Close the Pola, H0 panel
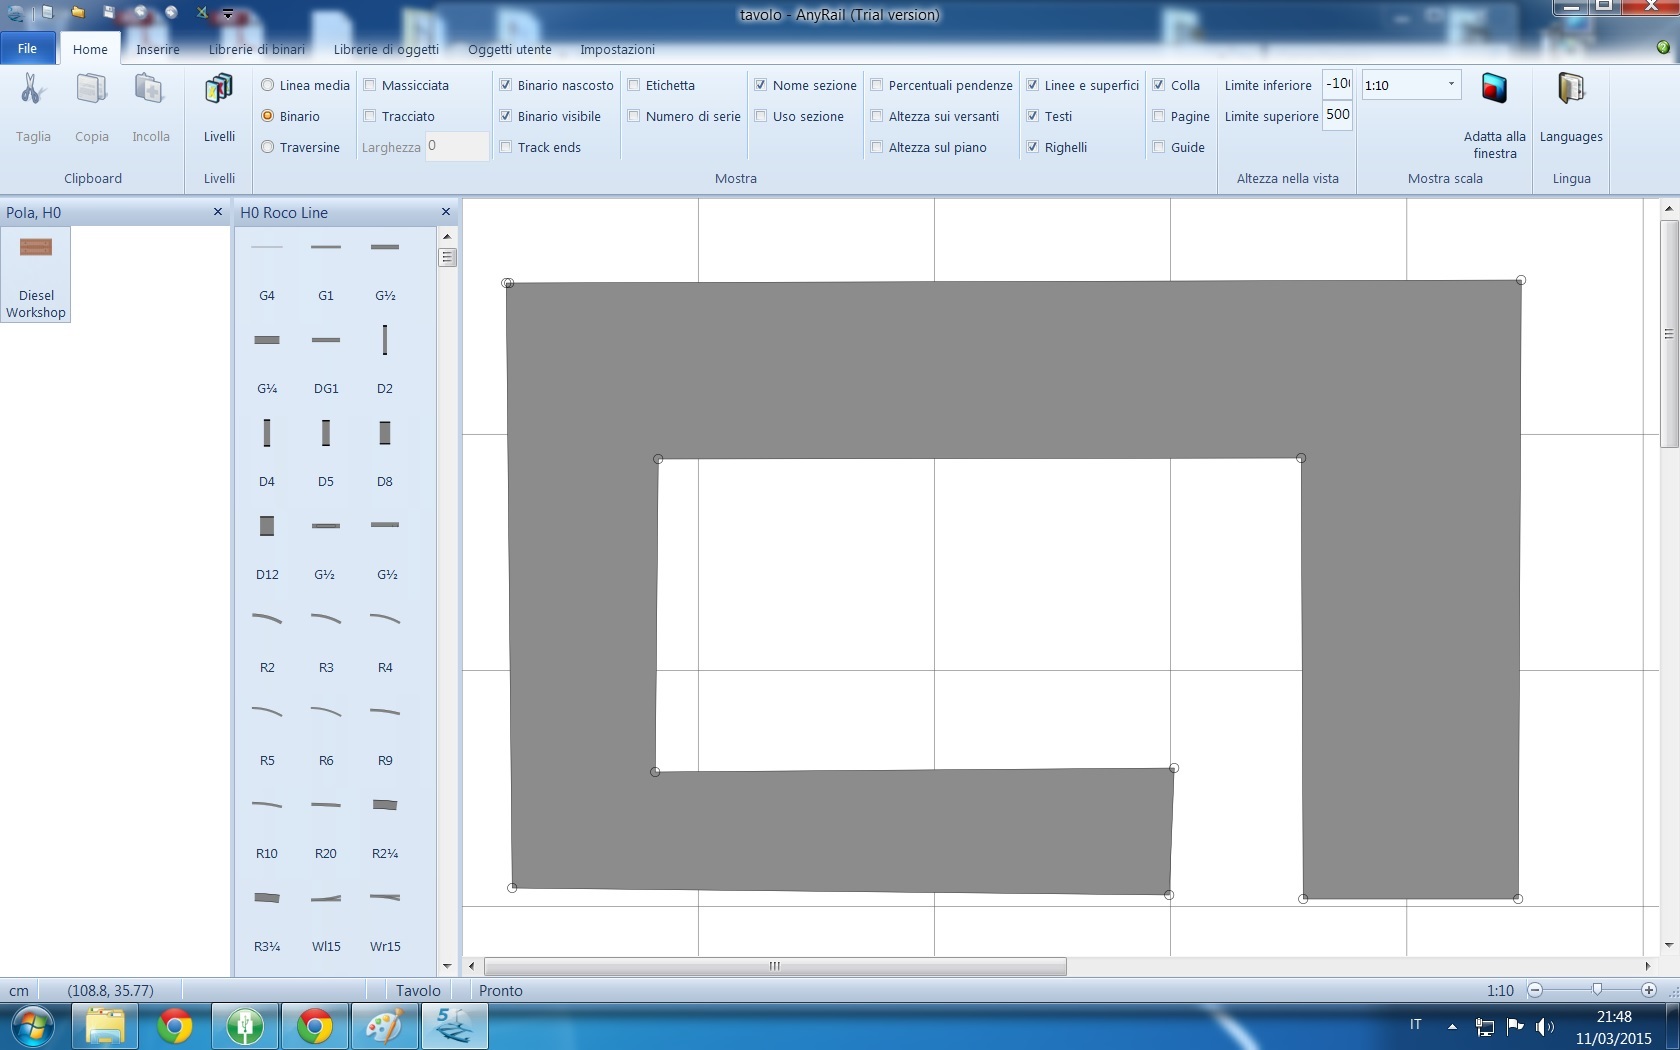Viewport: 1680px width, 1050px height. [x=218, y=212]
